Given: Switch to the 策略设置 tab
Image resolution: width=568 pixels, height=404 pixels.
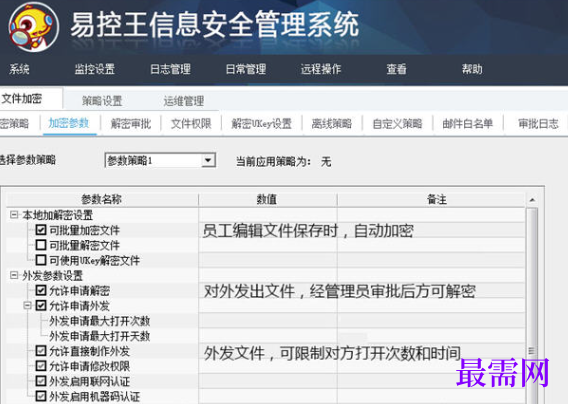Looking at the screenshot, I should 102,101.
